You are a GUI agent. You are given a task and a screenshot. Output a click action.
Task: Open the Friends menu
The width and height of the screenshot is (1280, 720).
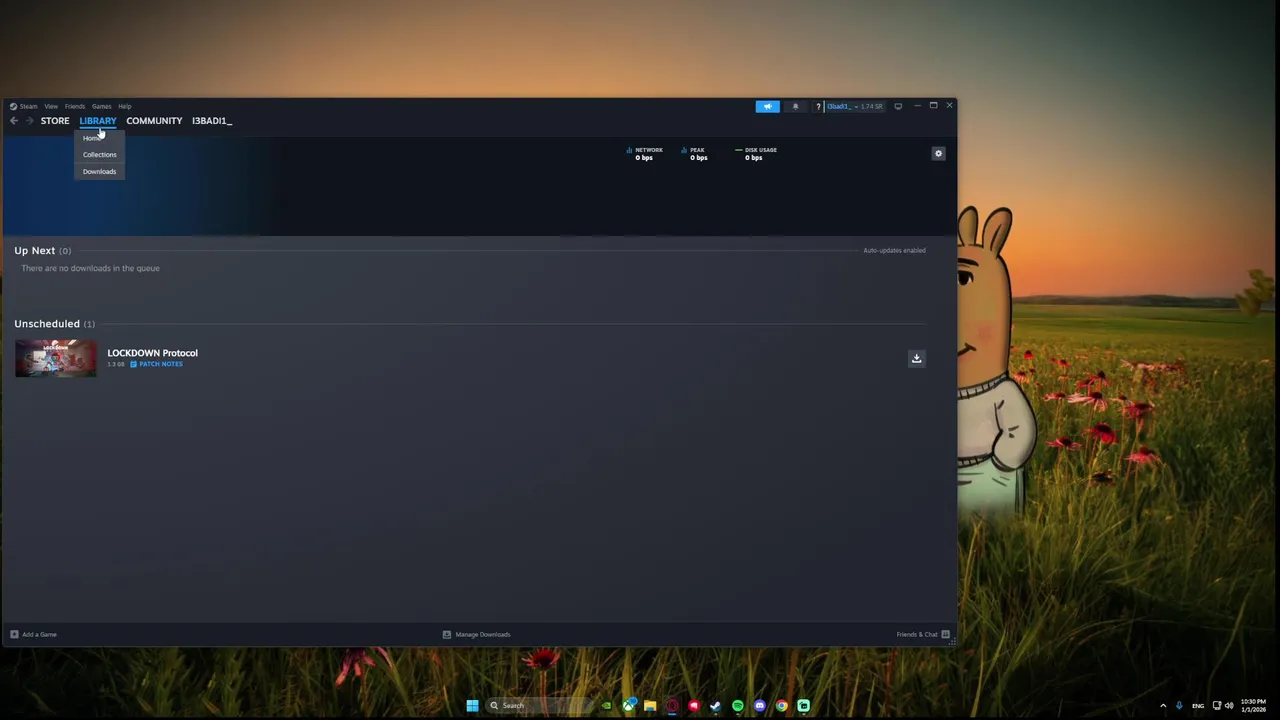[75, 106]
